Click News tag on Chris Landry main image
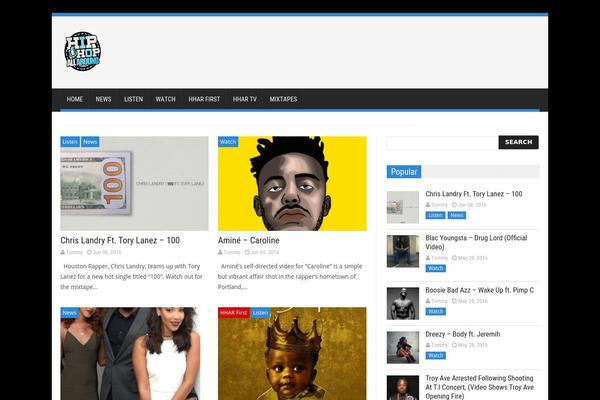The width and height of the screenshot is (600, 400). tap(90, 142)
